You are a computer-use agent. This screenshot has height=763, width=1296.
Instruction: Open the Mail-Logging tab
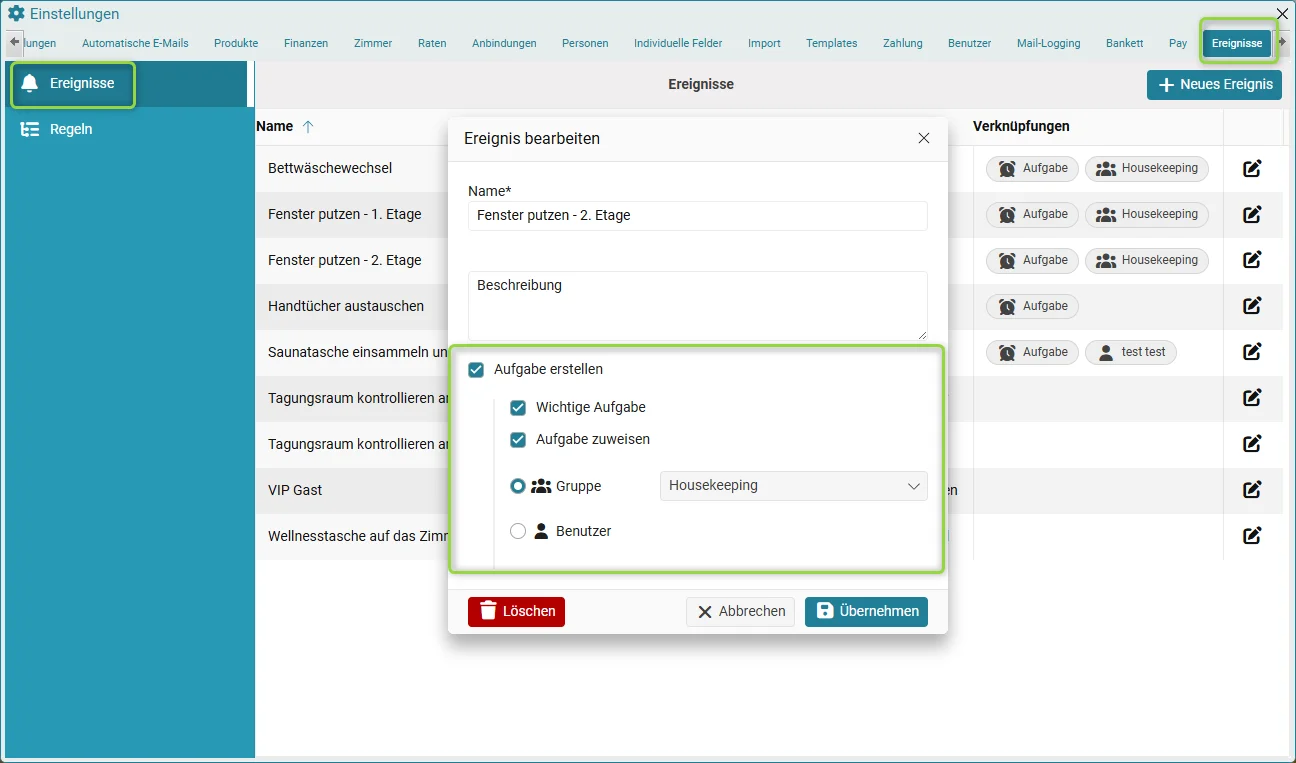[1049, 43]
